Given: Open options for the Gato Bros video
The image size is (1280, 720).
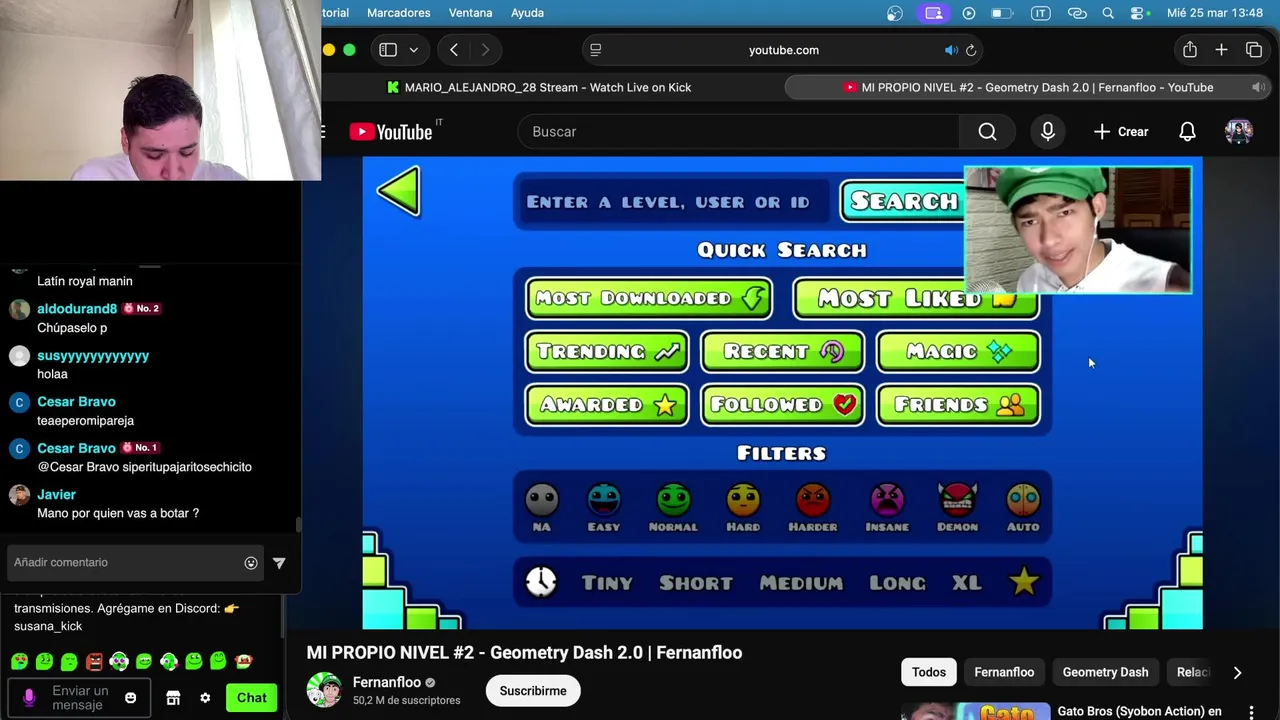Looking at the screenshot, I should tap(1251, 712).
